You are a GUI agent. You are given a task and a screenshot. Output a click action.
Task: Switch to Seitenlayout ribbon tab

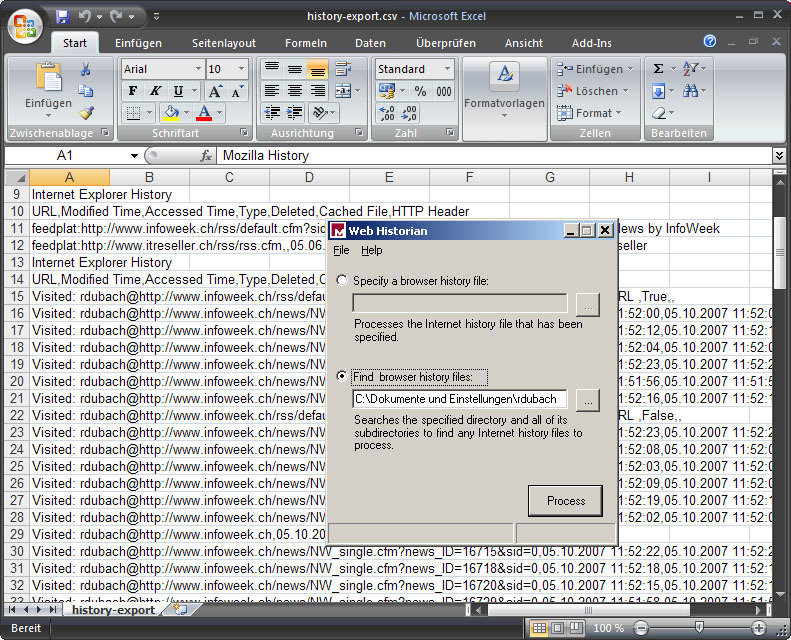pyautogui.click(x=224, y=43)
